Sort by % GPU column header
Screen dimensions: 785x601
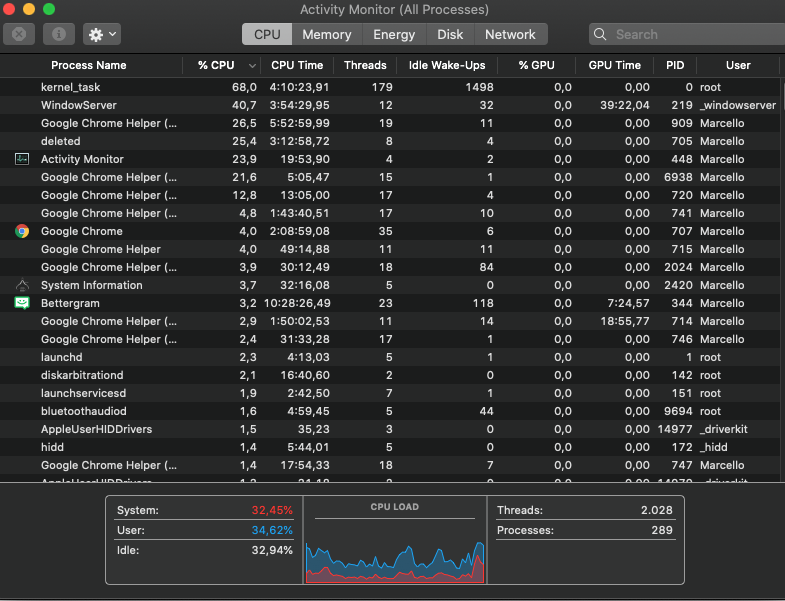pyautogui.click(x=536, y=65)
